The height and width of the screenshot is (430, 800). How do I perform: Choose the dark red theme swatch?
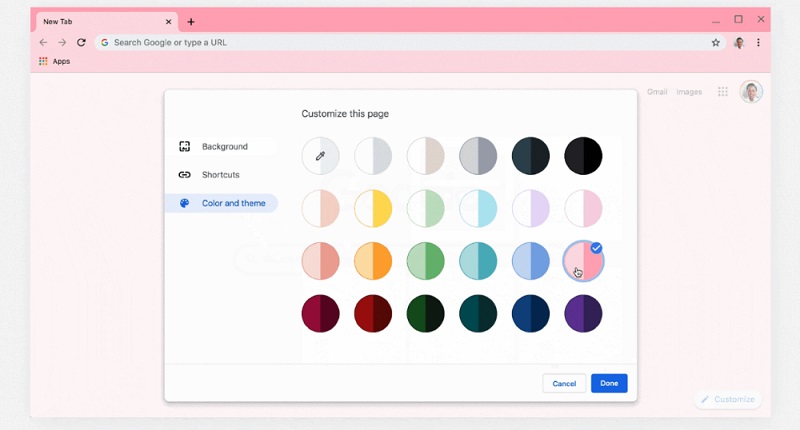coord(373,314)
